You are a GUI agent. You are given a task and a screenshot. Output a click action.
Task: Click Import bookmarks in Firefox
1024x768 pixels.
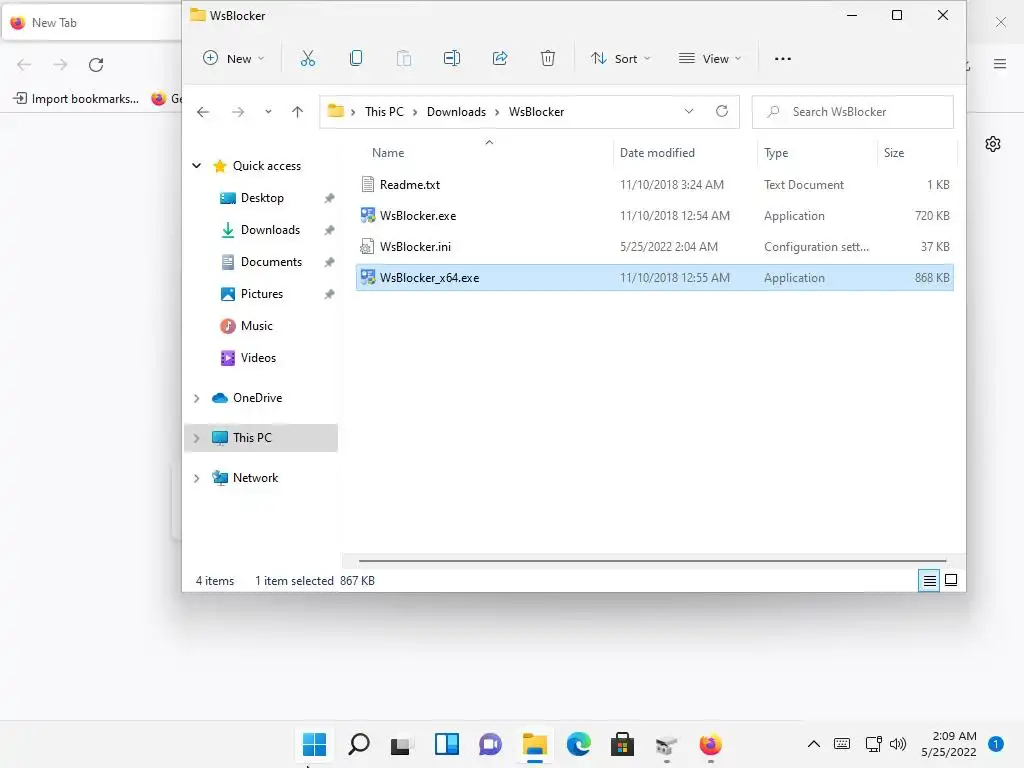click(x=76, y=99)
